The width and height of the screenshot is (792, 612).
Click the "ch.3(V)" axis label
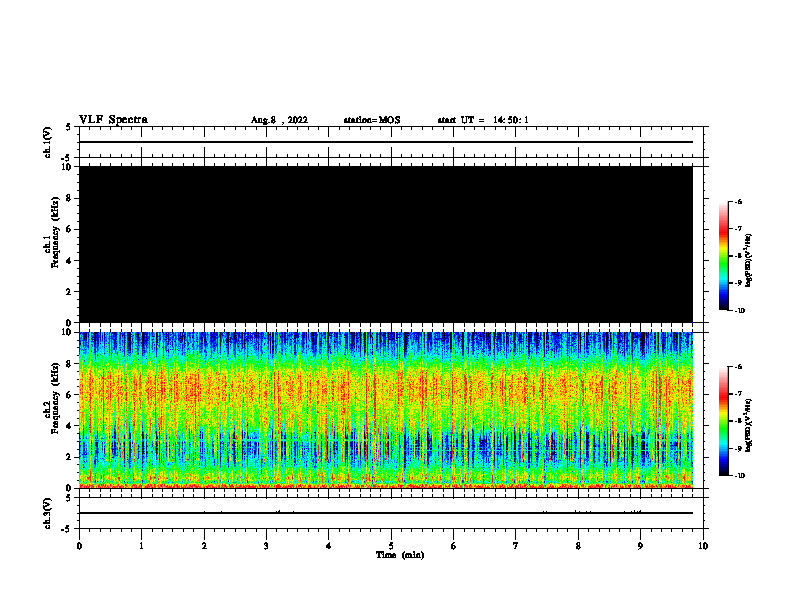tap(48, 513)
